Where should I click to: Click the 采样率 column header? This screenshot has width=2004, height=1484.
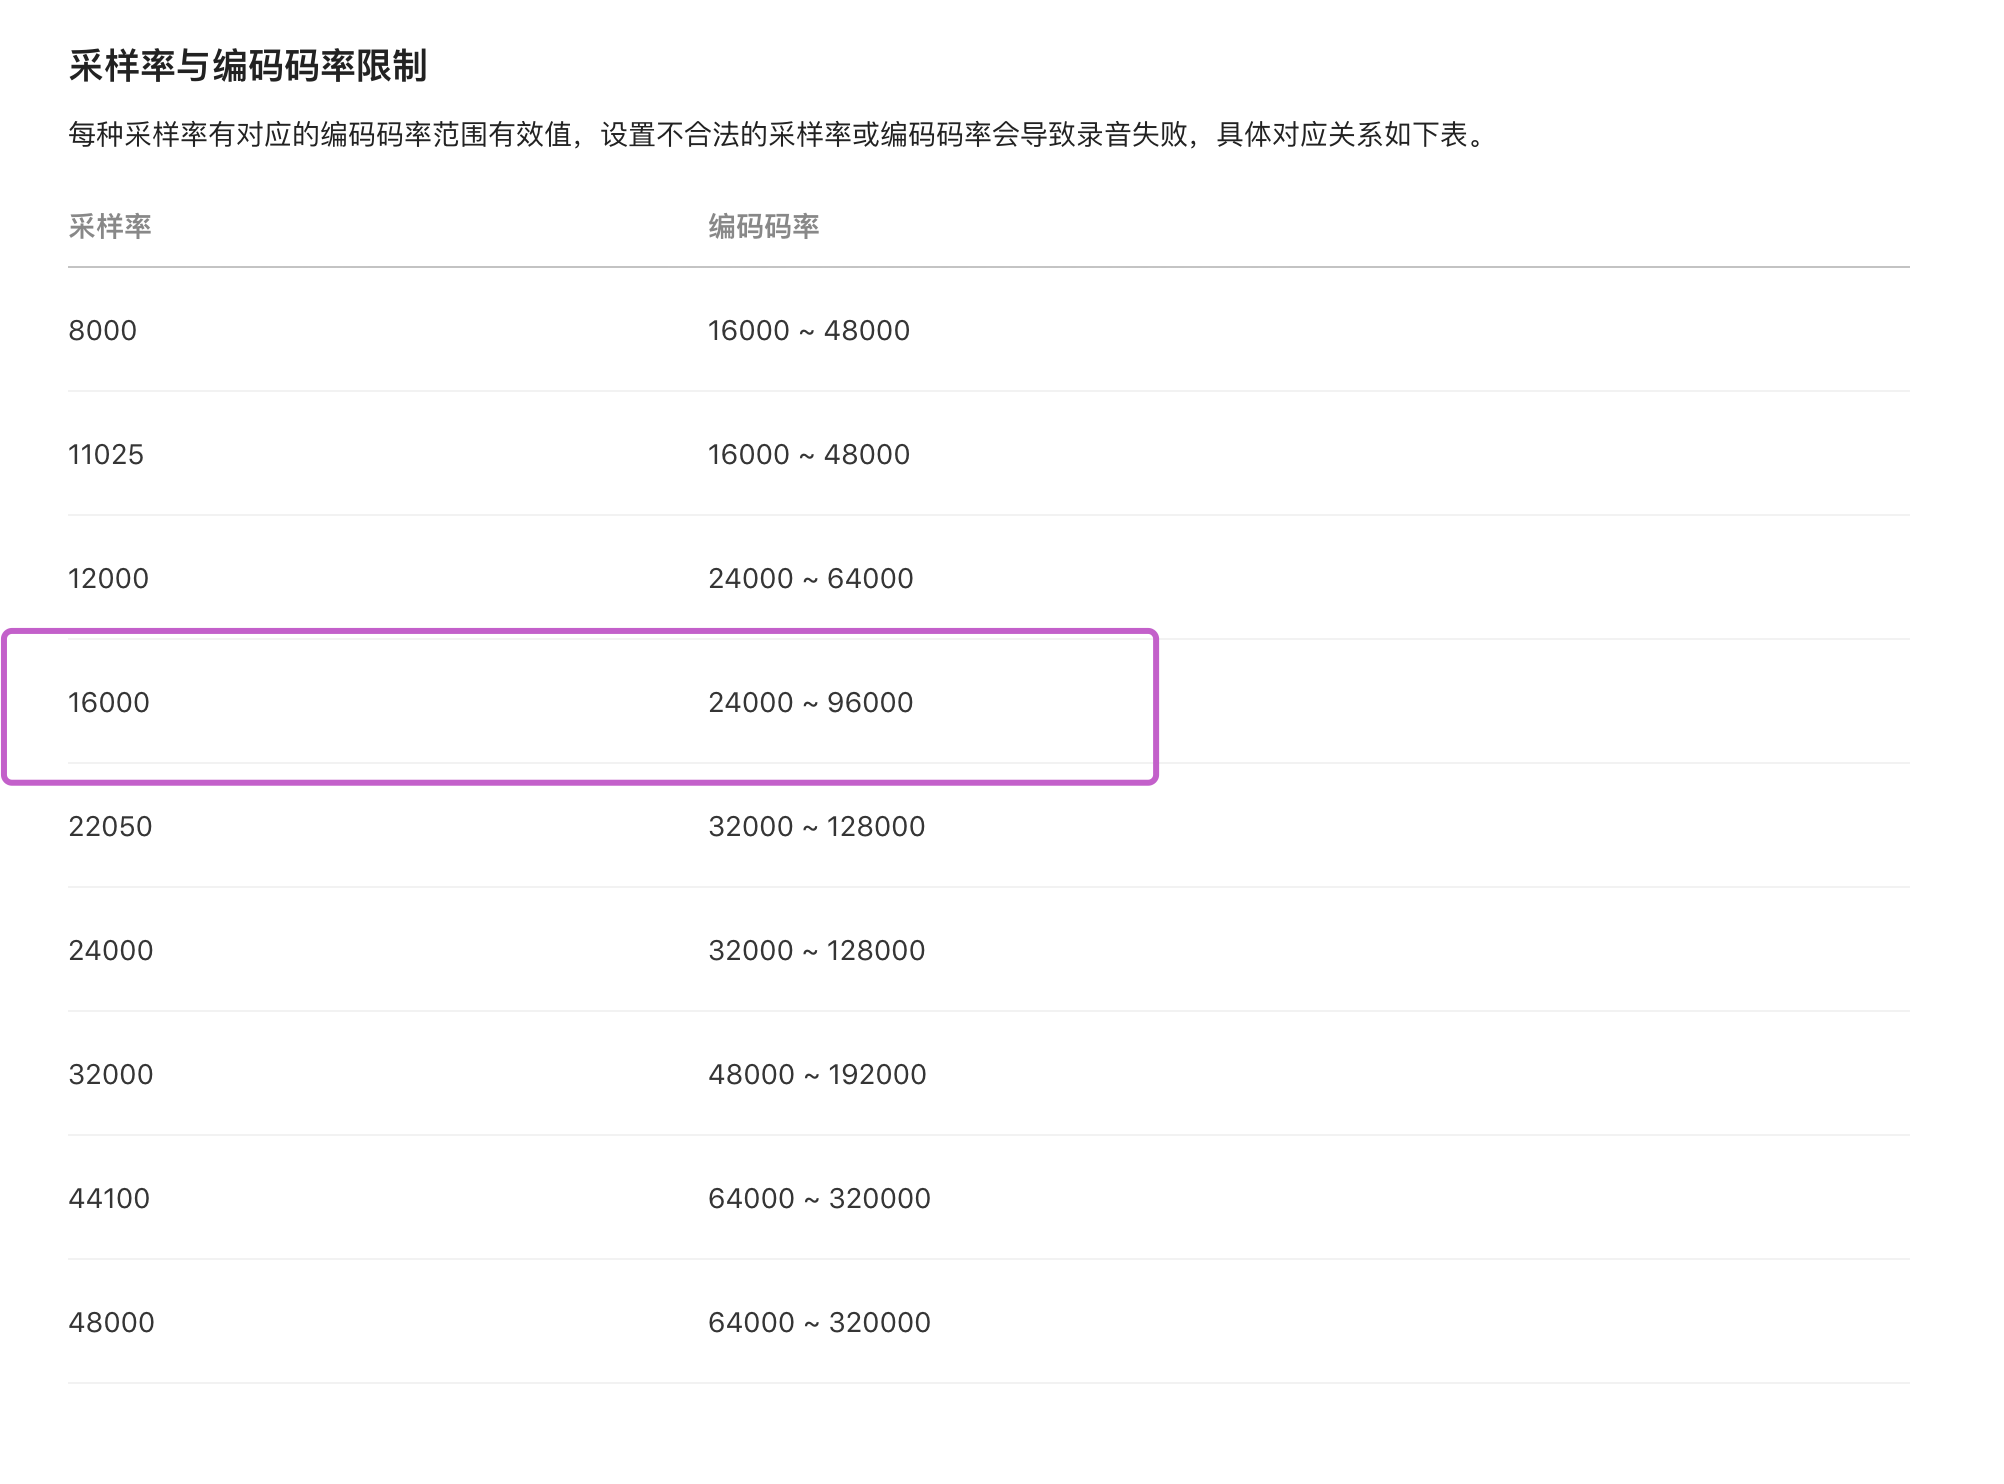110,227
